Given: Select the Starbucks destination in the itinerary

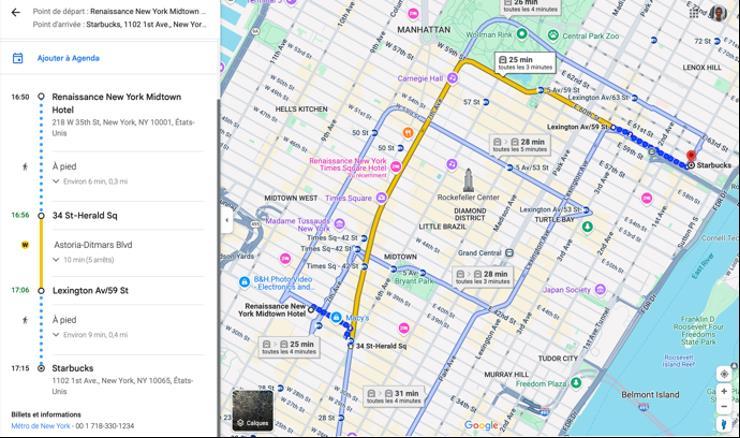Looking at the screenshot, I should [x=73, y=368].
